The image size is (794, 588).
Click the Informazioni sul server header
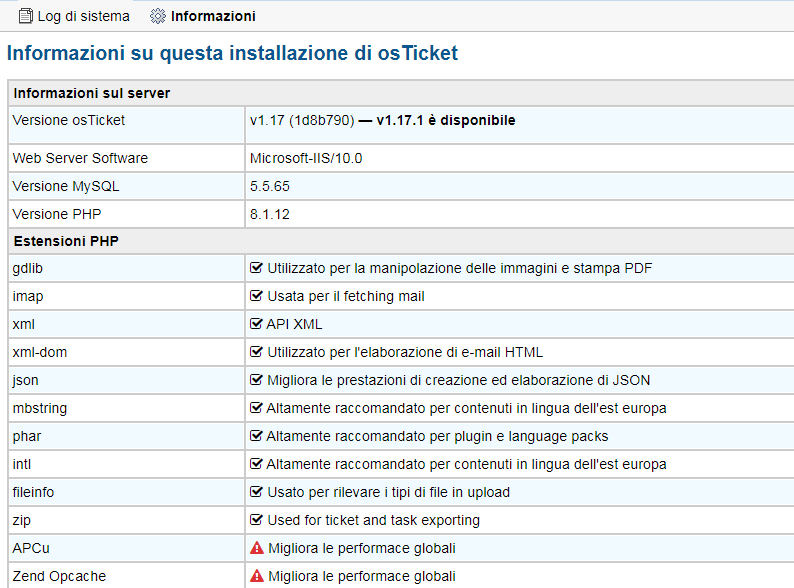[91, 93]
